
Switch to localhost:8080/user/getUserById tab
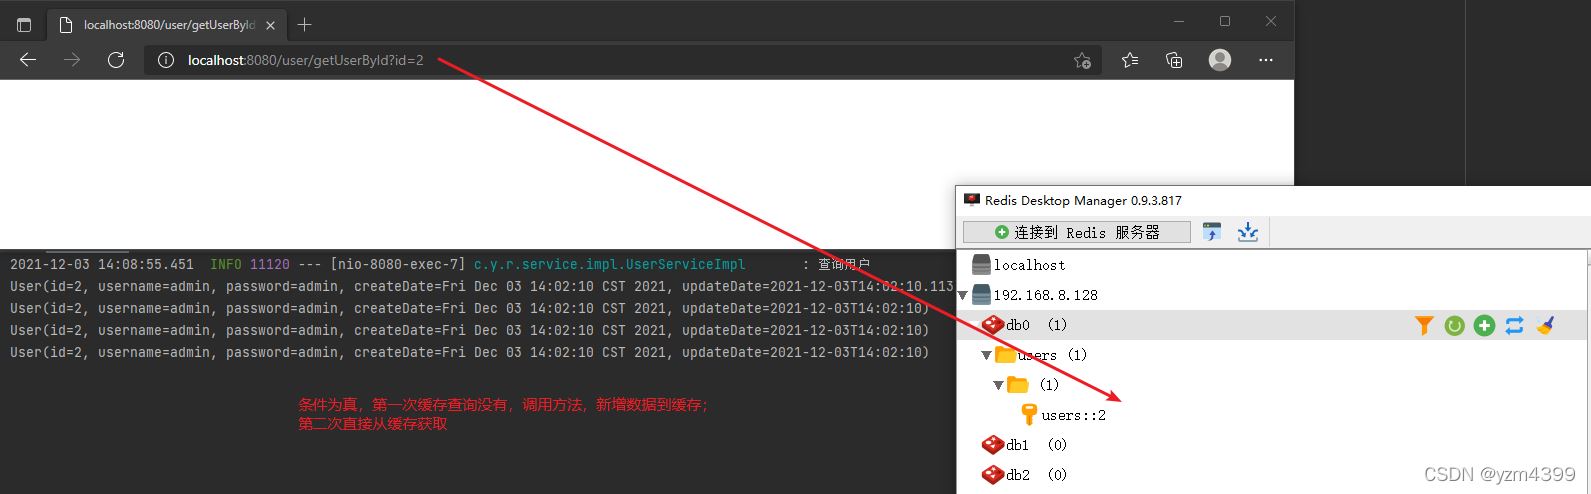click(x=166, y=25)
